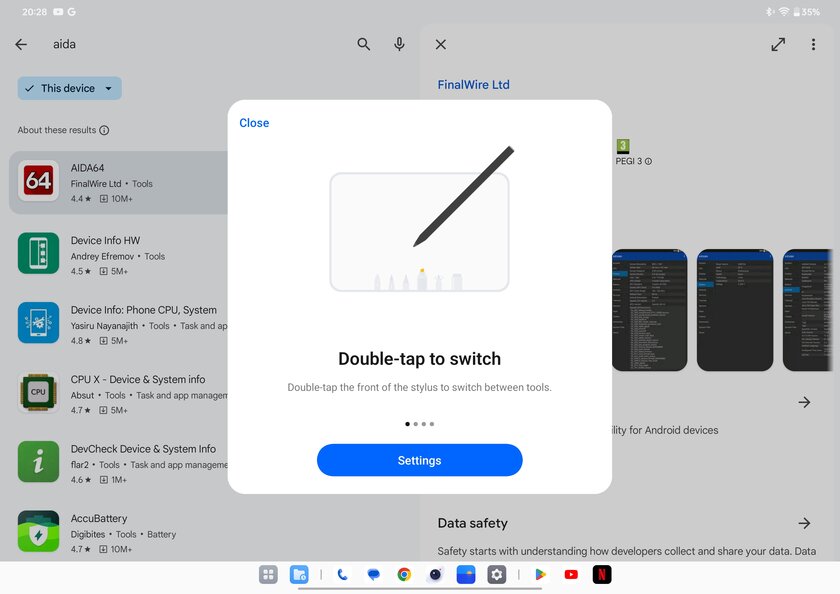Open the This device filter dropdown

click(x=70, y=88)
